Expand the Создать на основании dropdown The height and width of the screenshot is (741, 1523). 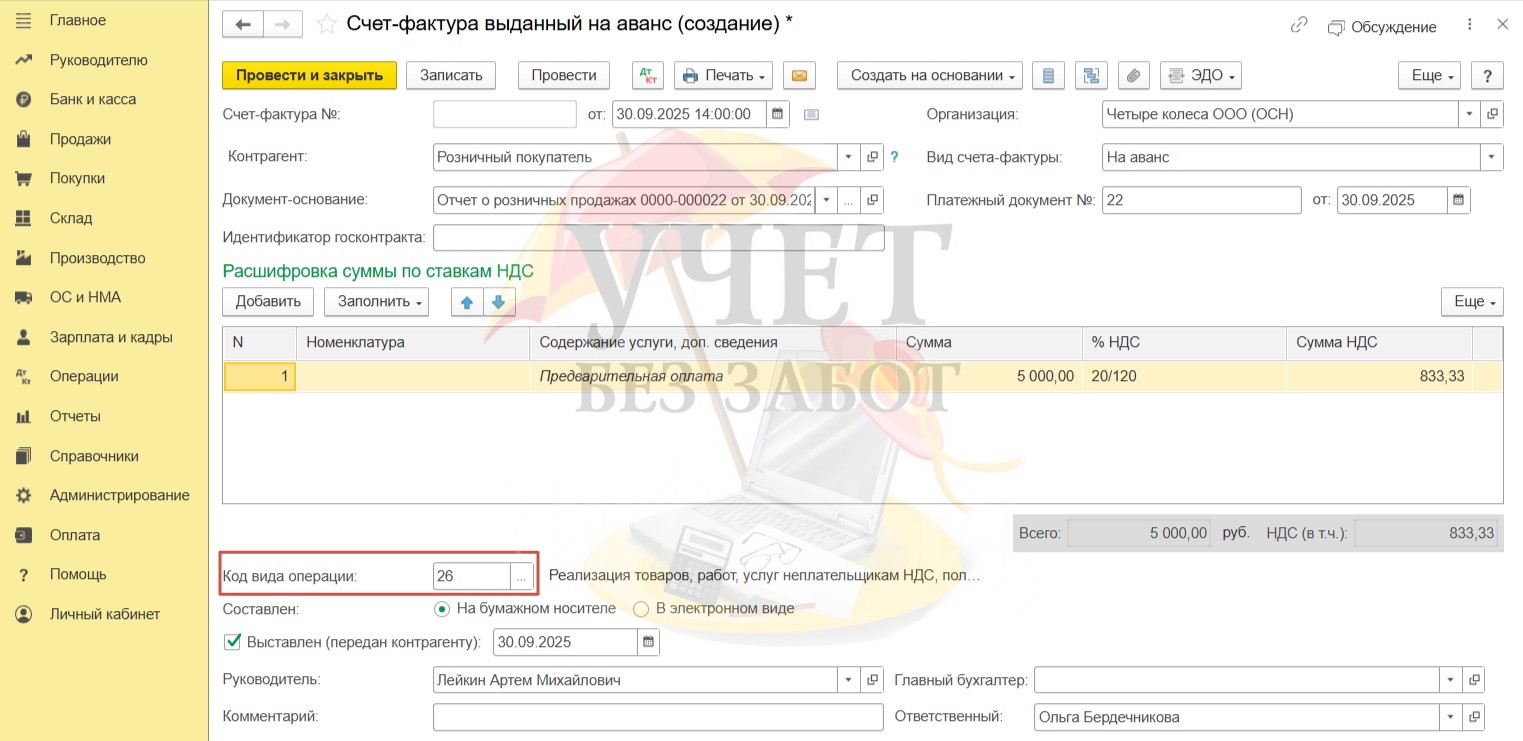930,75
